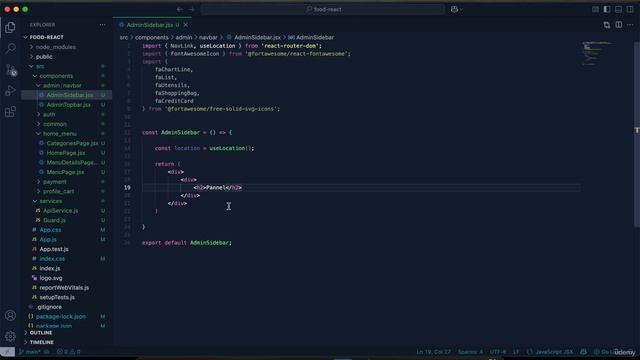The height and width of the screenshot is (360, 640).
Task: Click the main branch status item
Action: (x=30, y=352)
